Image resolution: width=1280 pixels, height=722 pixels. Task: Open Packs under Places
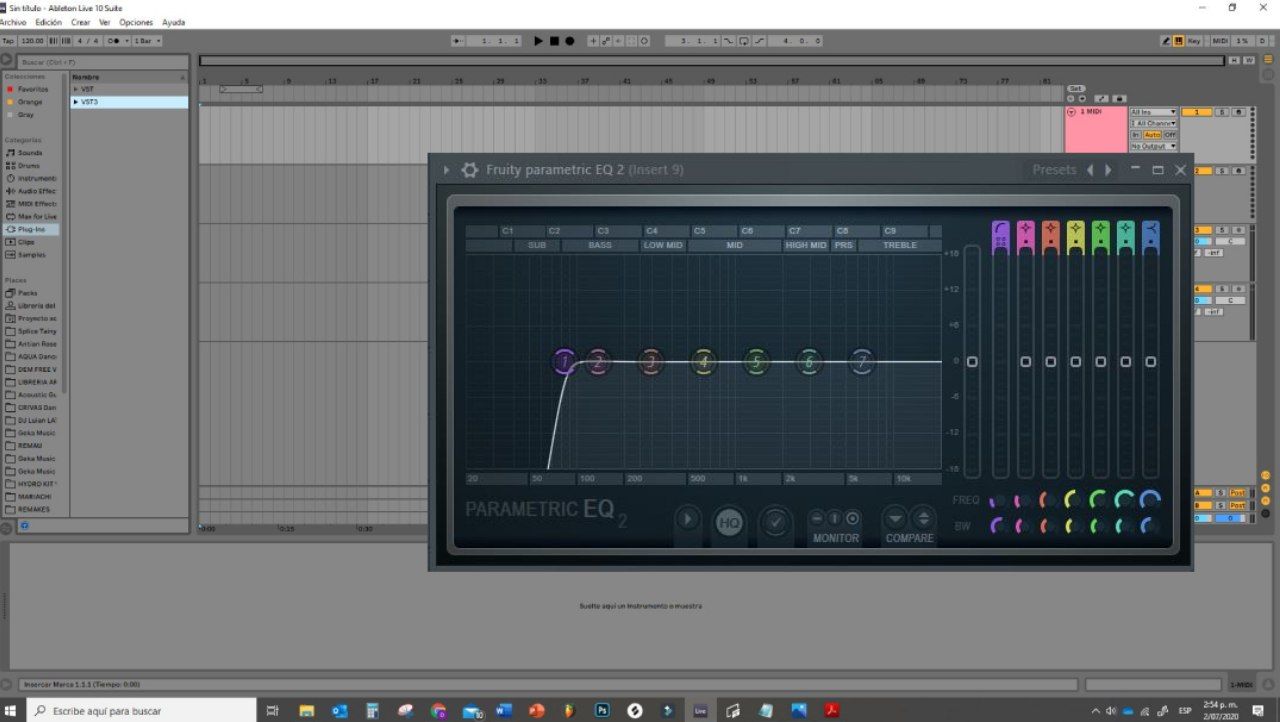(x=27, y=293)
